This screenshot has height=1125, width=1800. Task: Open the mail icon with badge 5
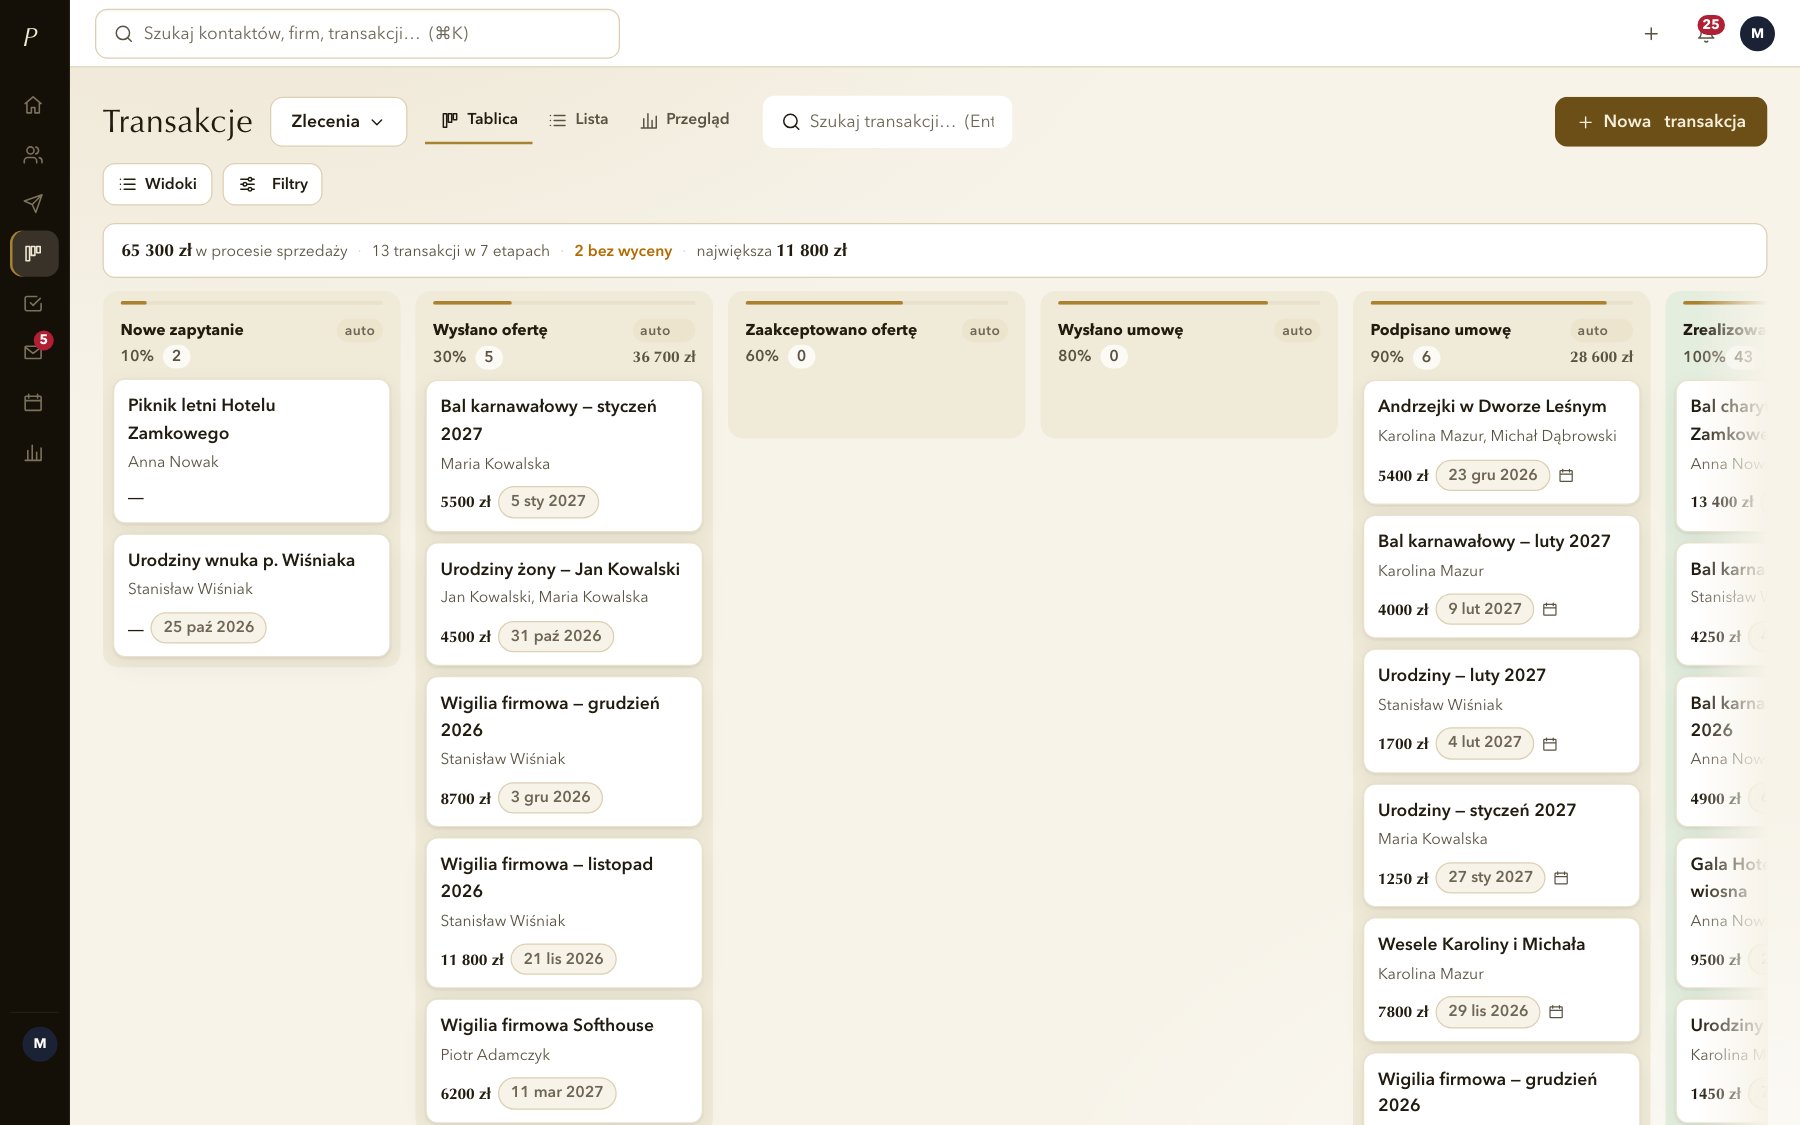(33, 352)
